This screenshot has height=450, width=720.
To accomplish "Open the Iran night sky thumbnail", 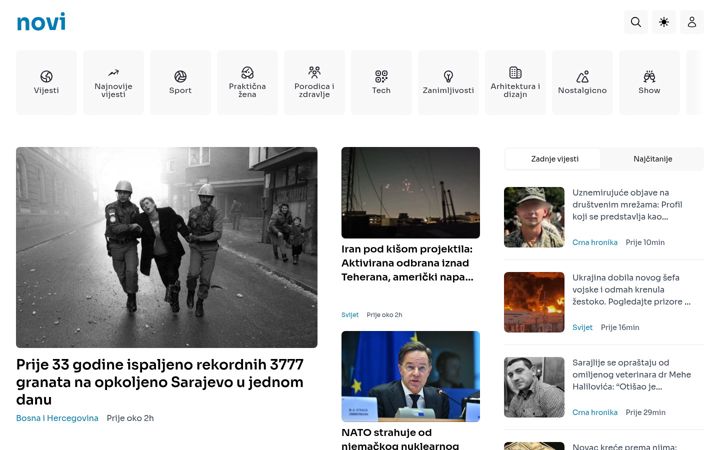I will (x=411, y=192).
